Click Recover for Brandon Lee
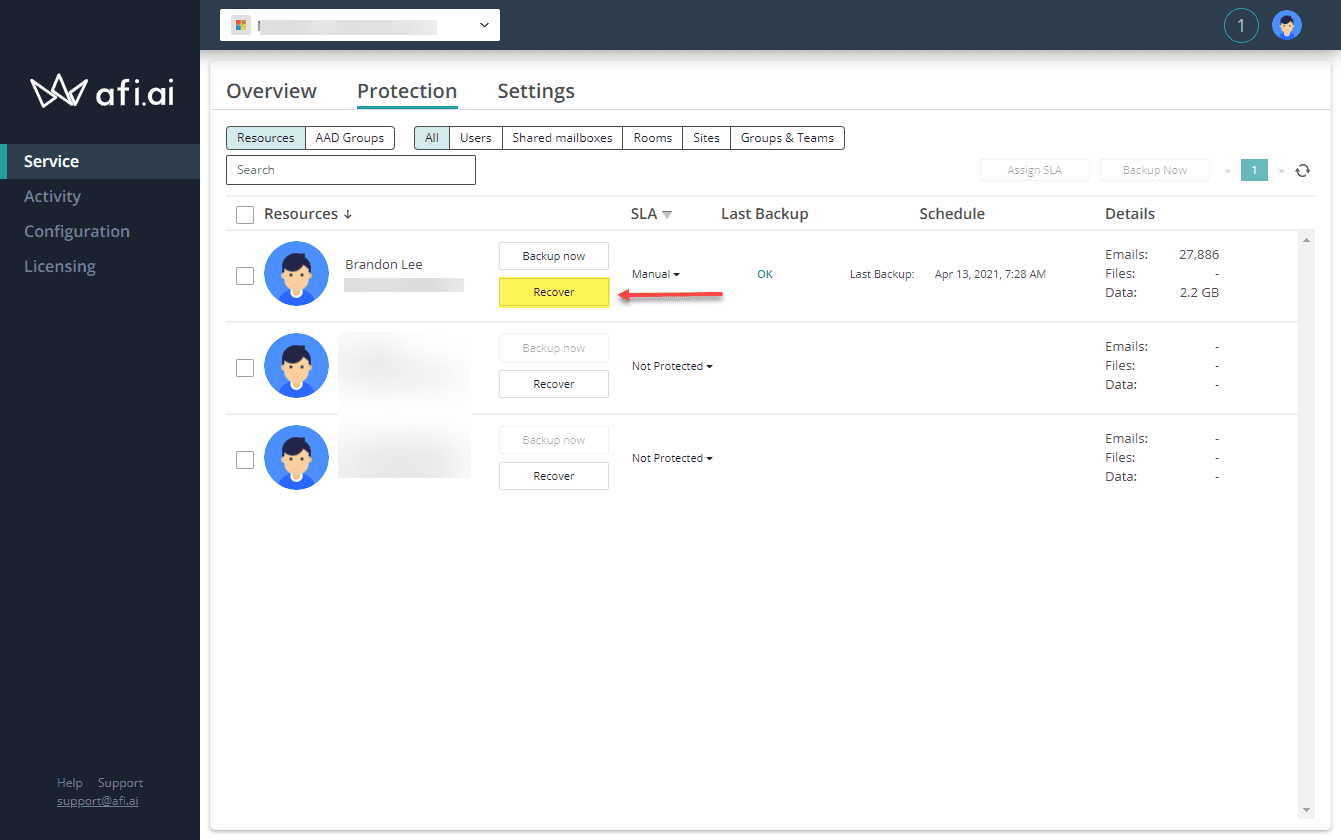This screenshot has width=1341, height=840. 553,292
